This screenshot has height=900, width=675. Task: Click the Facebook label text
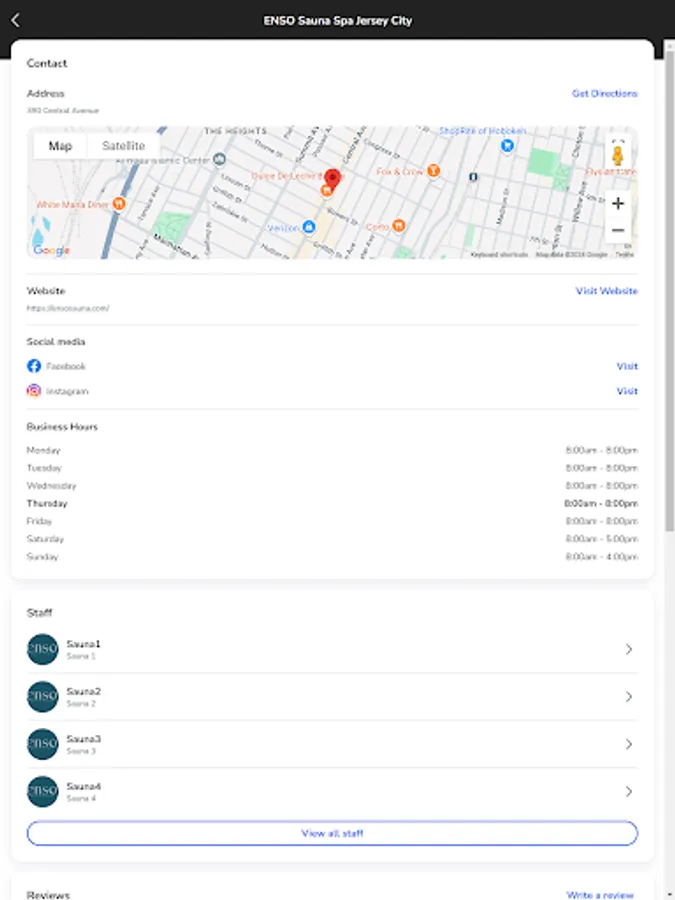[x=65, y=366]
